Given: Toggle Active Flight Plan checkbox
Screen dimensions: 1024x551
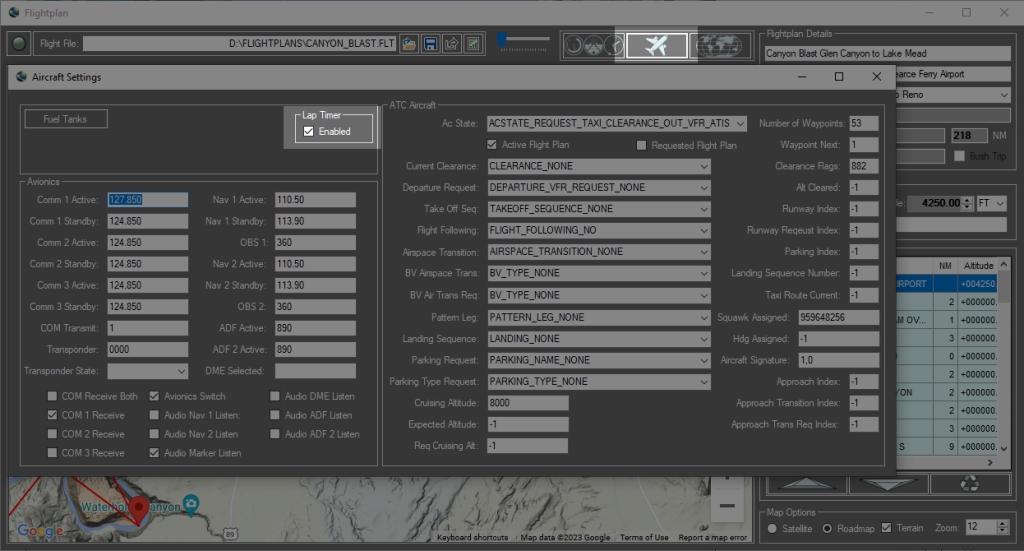Looking at the screenshot, I should click(x=492, y=144).
